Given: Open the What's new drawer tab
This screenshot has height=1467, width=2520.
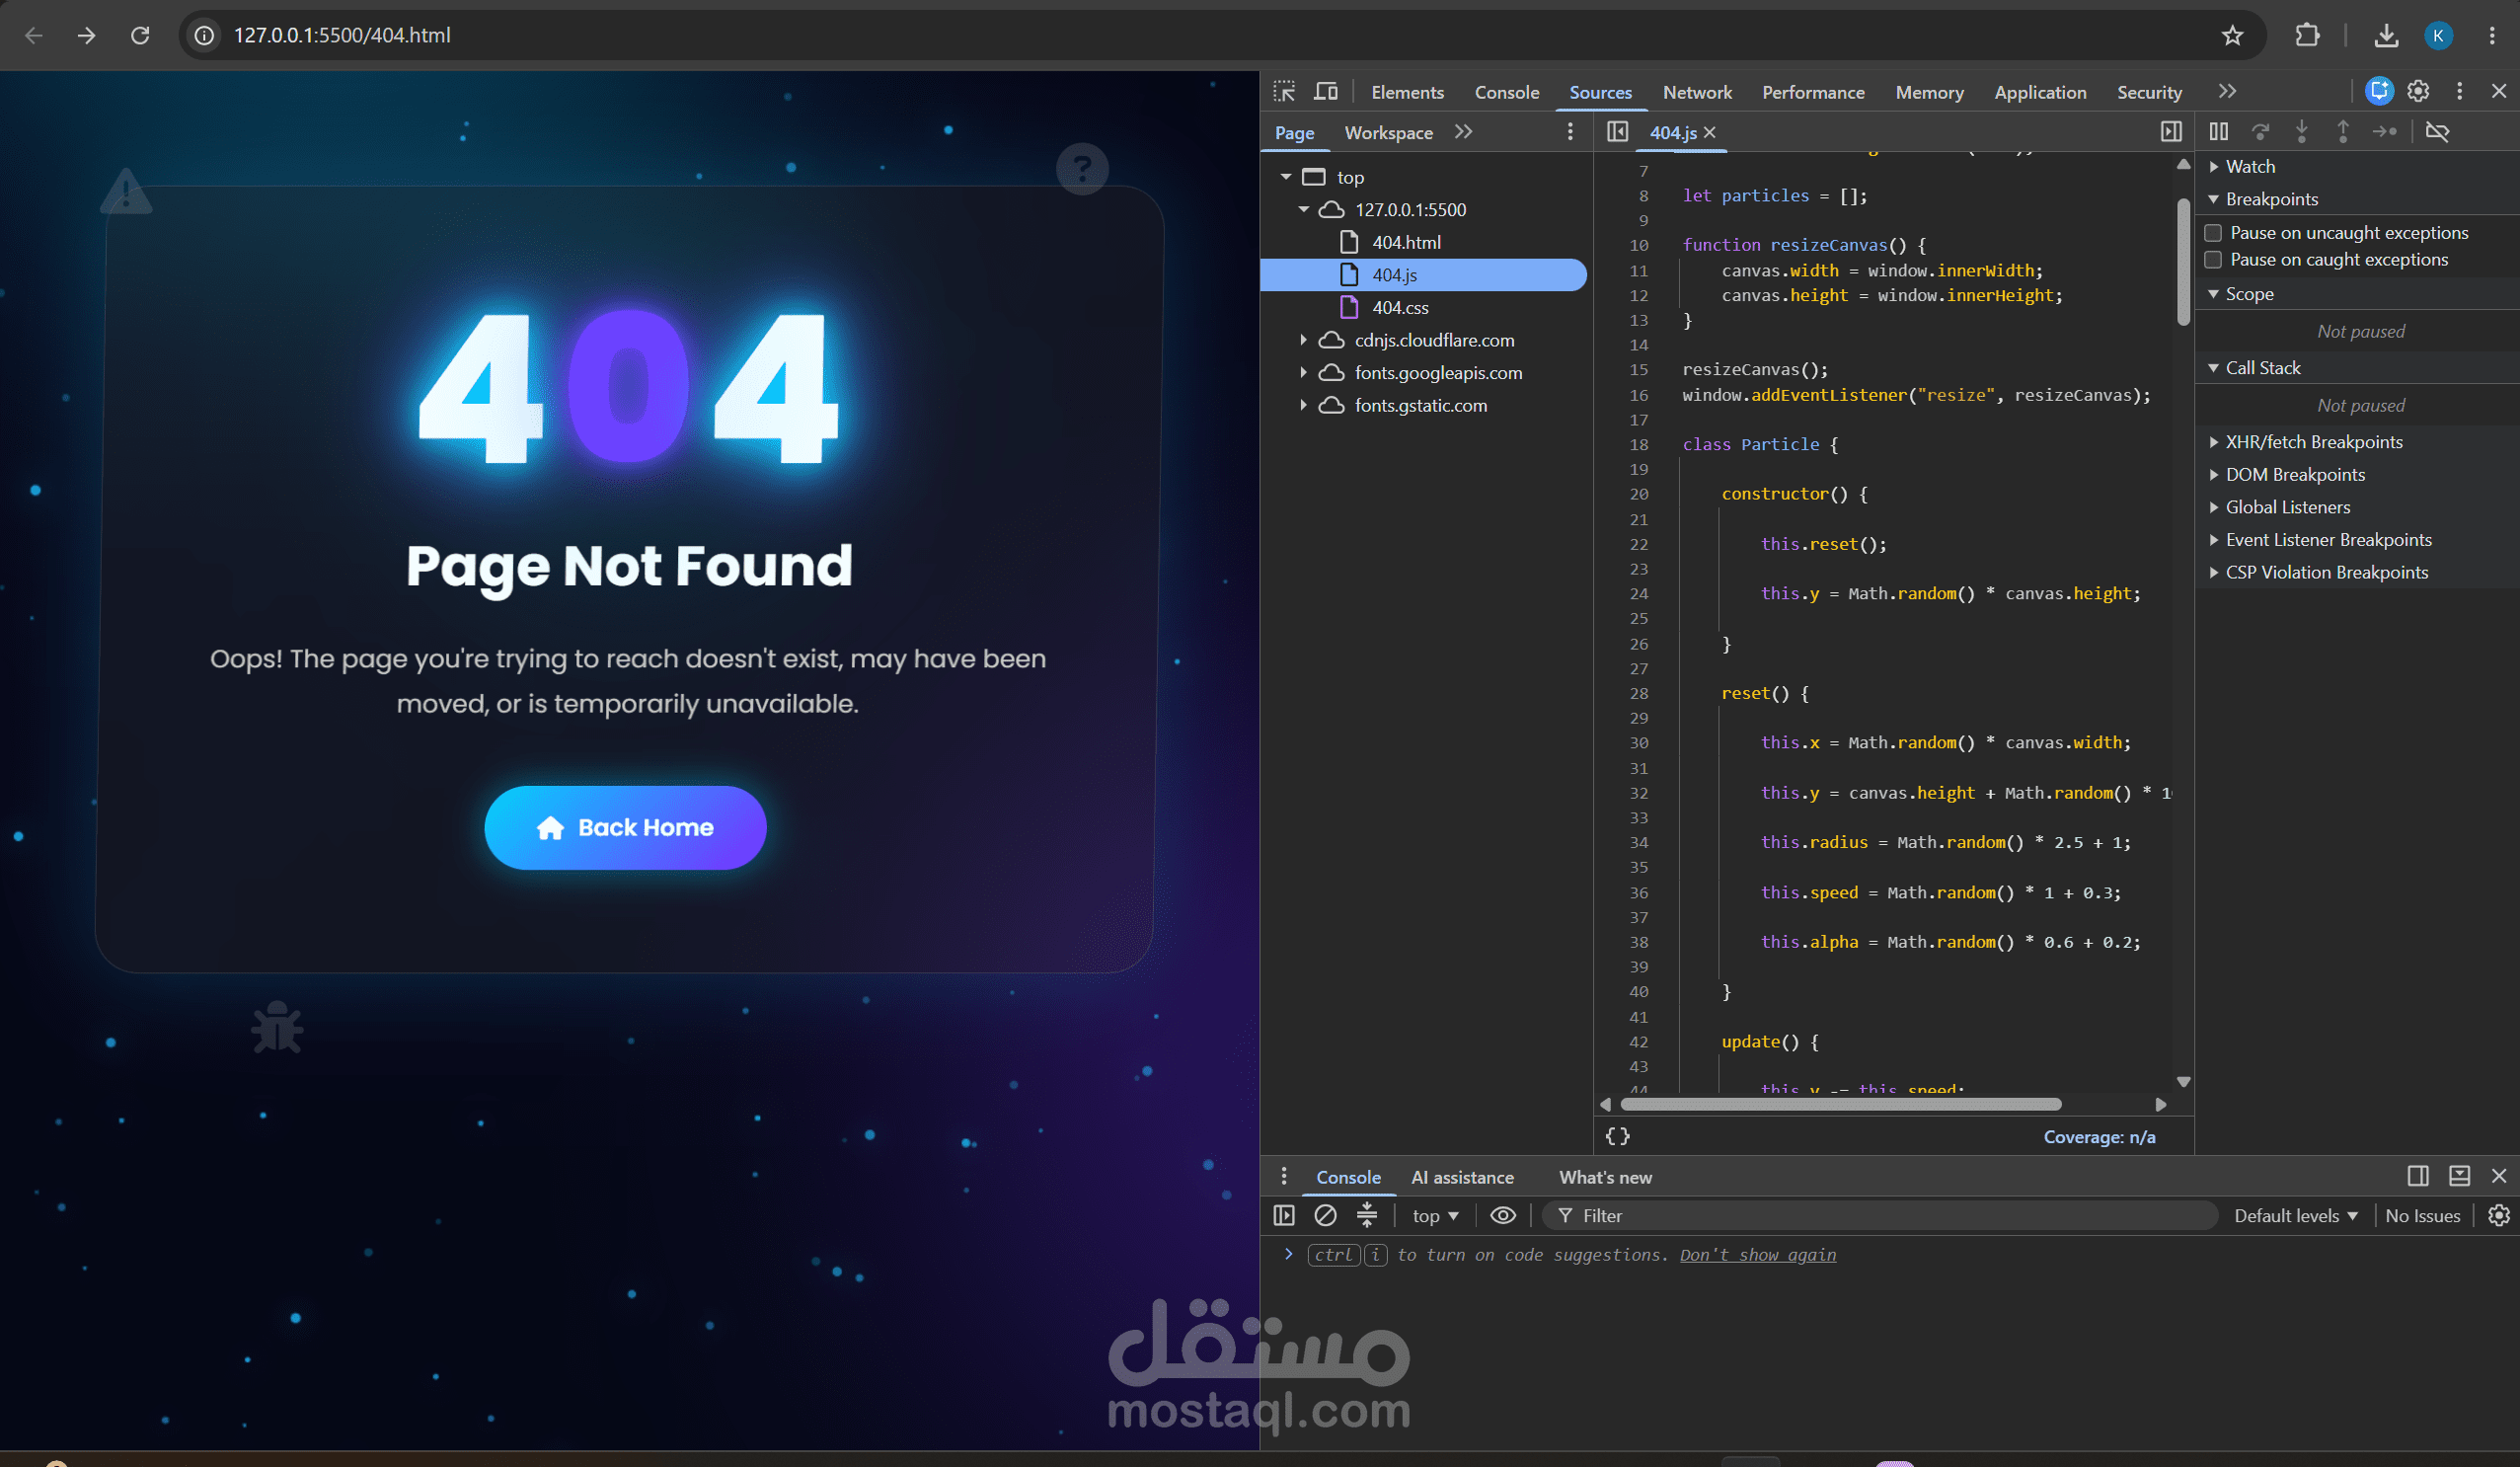Looking at the screenshot, I should (1605, 1177).
